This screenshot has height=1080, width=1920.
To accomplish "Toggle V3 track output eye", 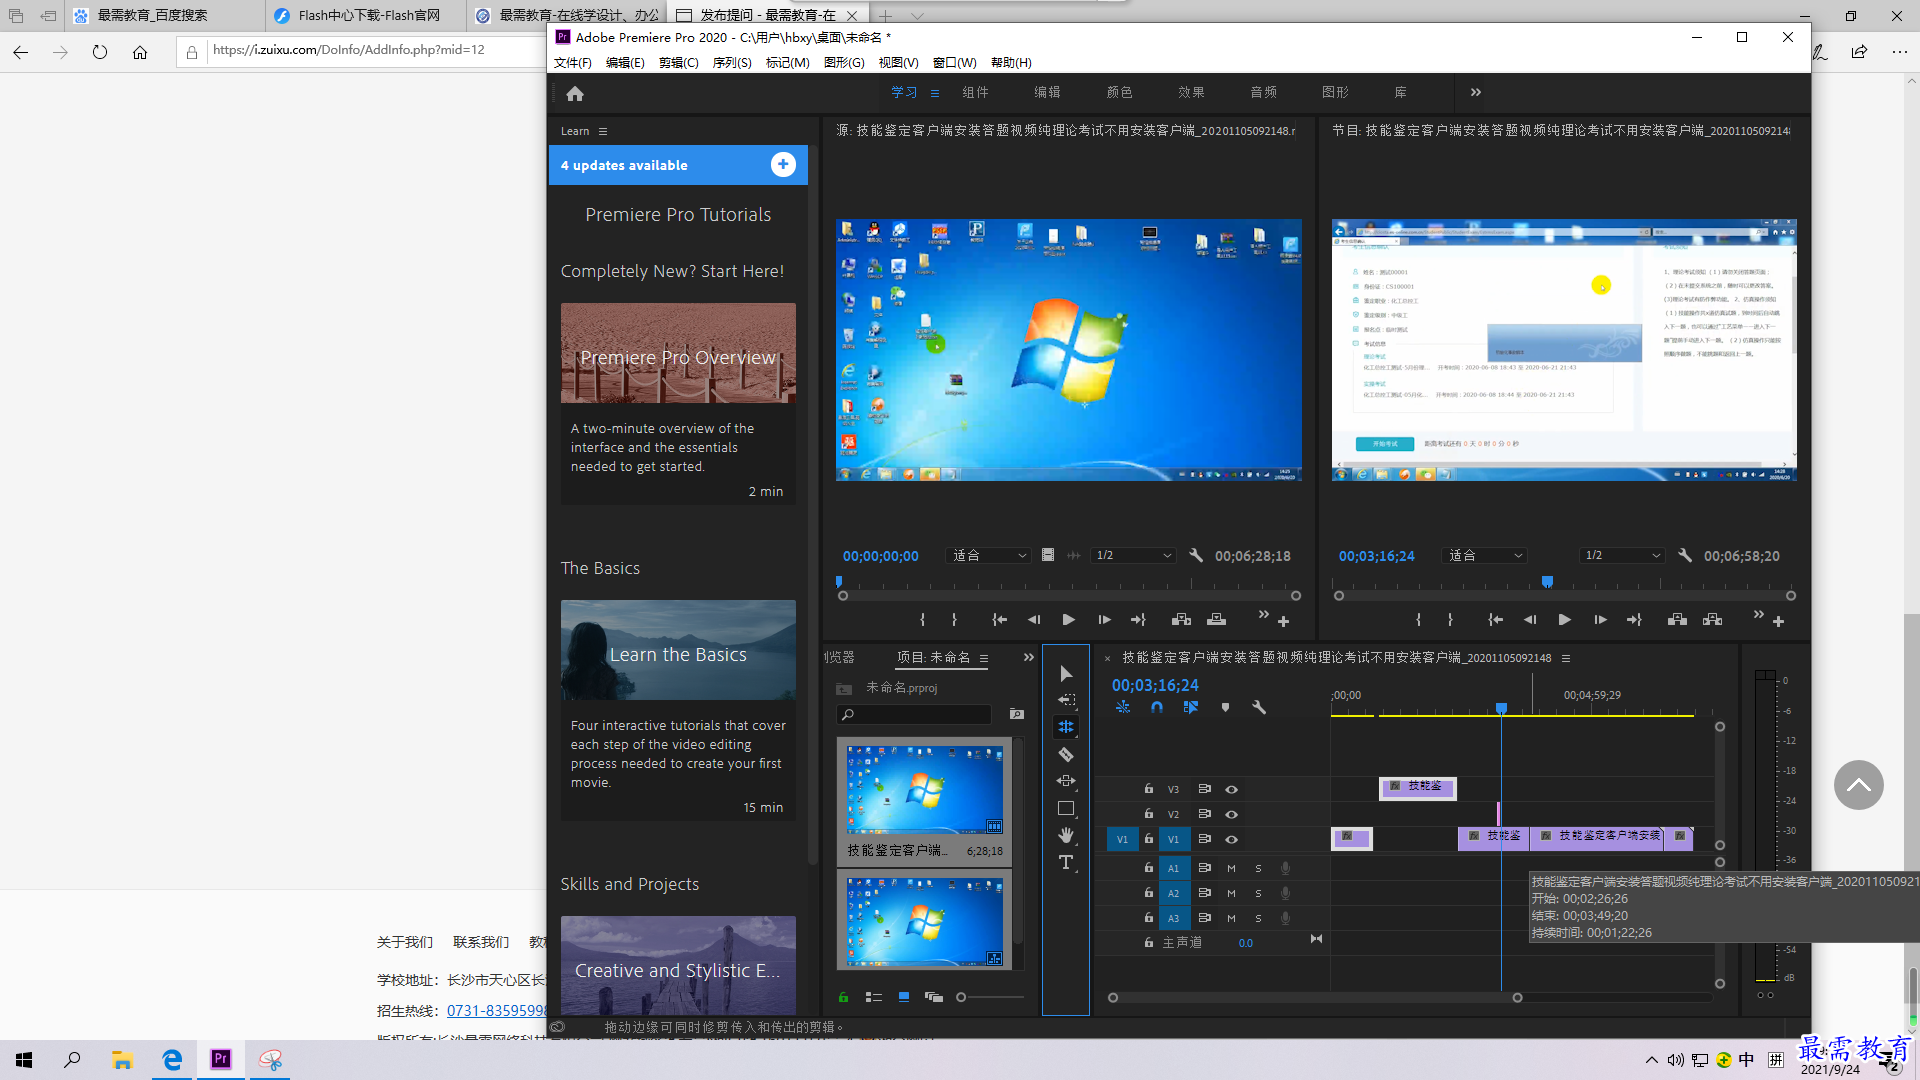I will pyautogui.click(x=1231, y=789).
